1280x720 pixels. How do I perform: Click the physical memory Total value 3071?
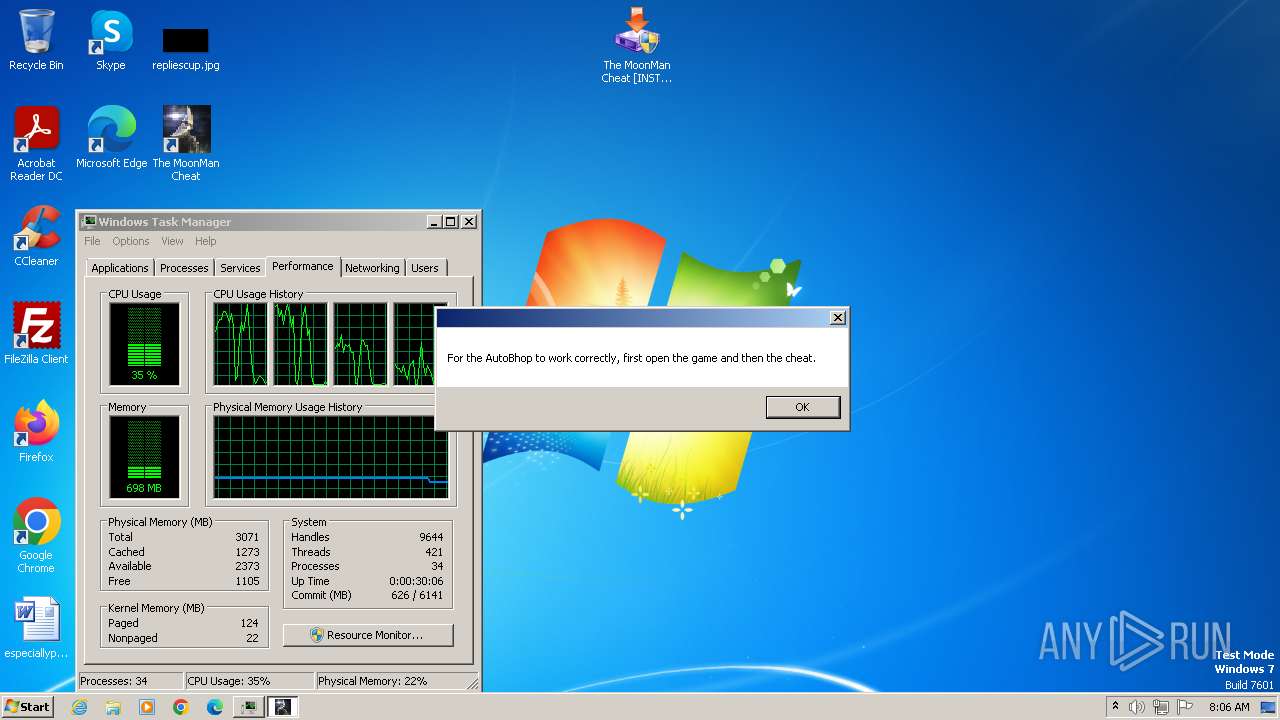[x=247, y=537]
